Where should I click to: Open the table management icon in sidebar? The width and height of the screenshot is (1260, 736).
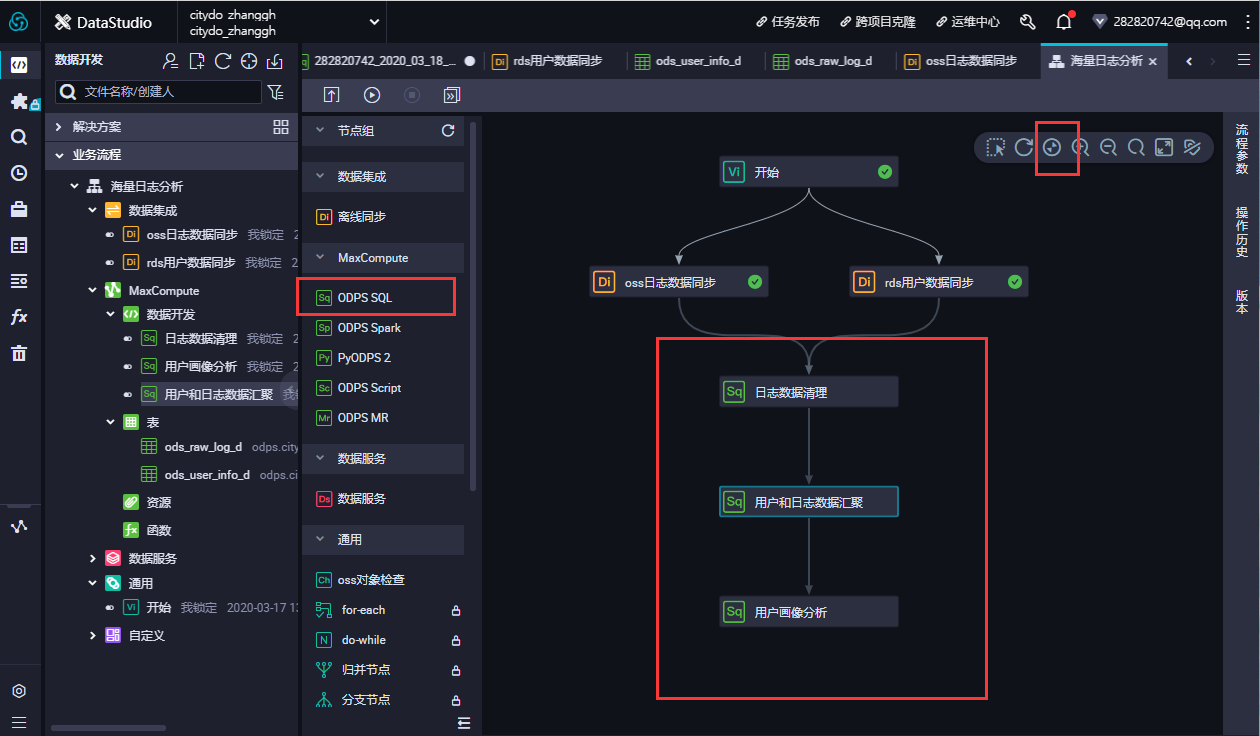point(19,245)
